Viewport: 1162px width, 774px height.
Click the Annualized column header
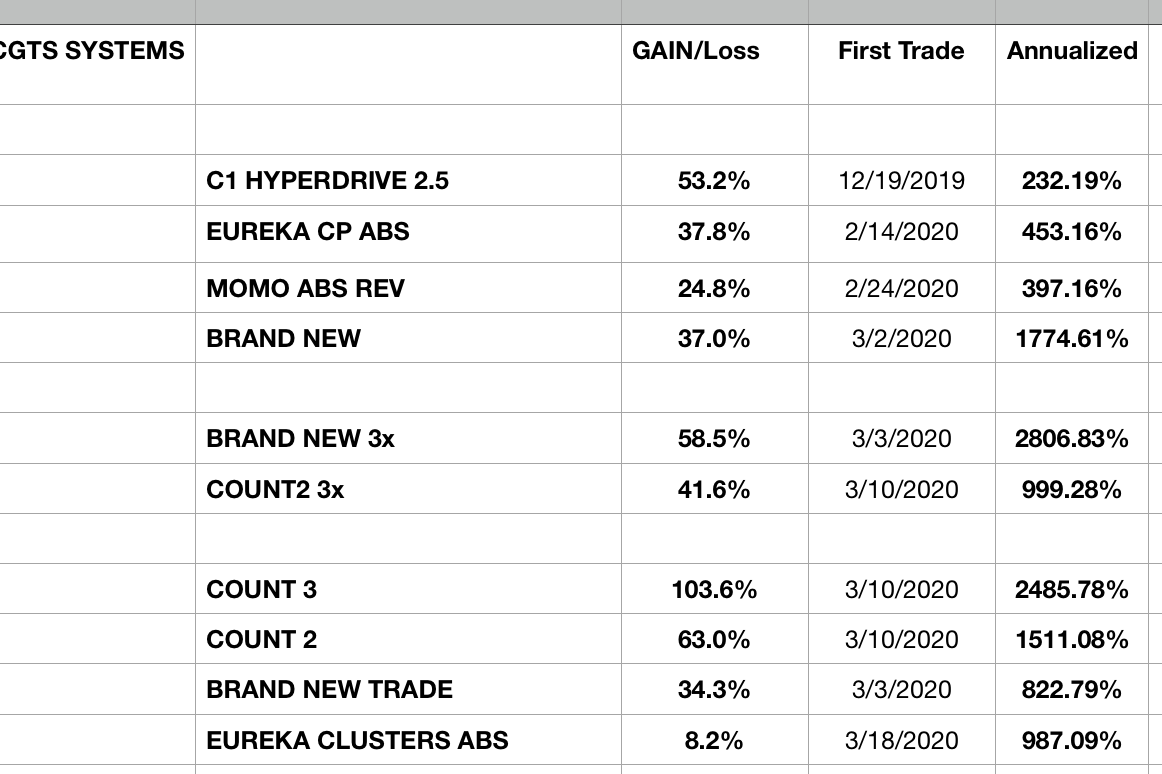[x=1072, y=51]
